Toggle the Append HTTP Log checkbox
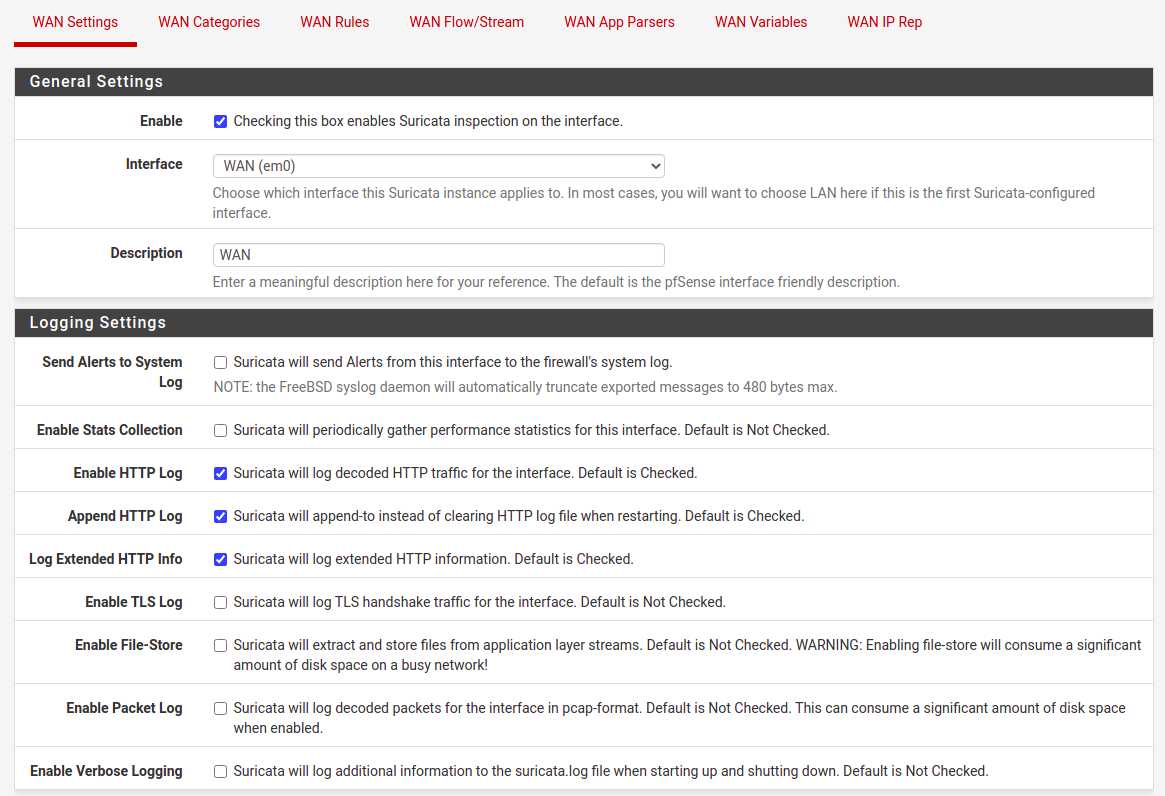Screen dimensions: 1165x796 (x=221, y=517)
